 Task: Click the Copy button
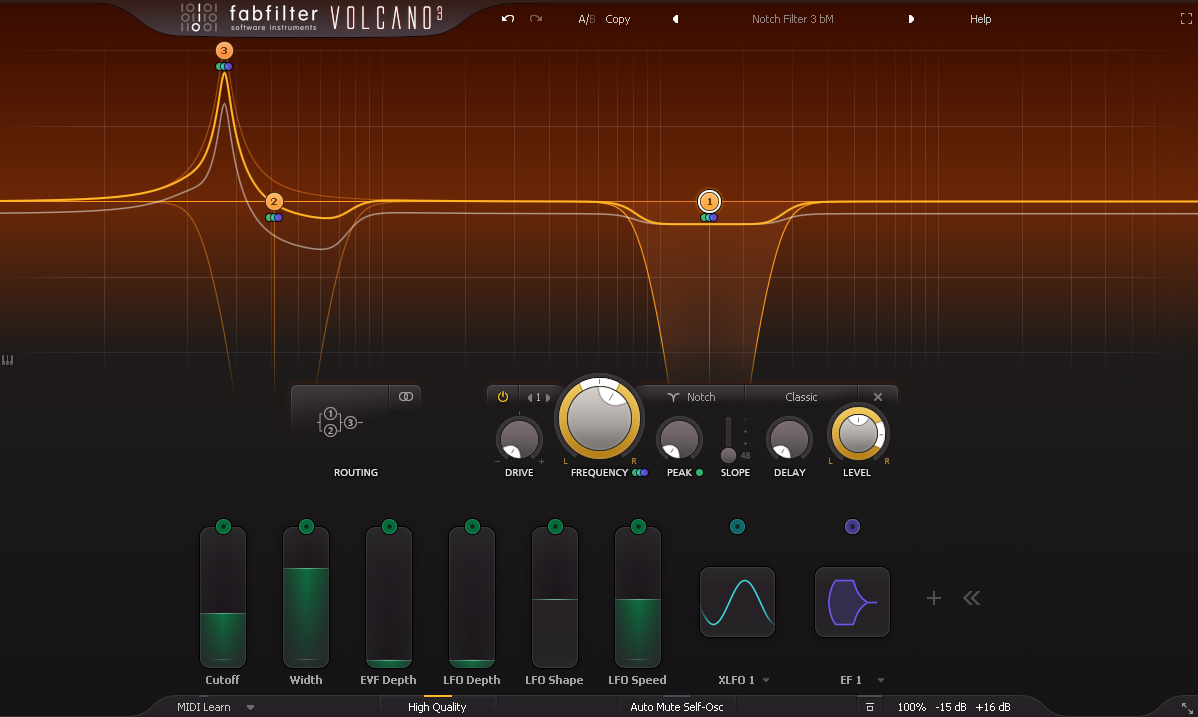617,19
